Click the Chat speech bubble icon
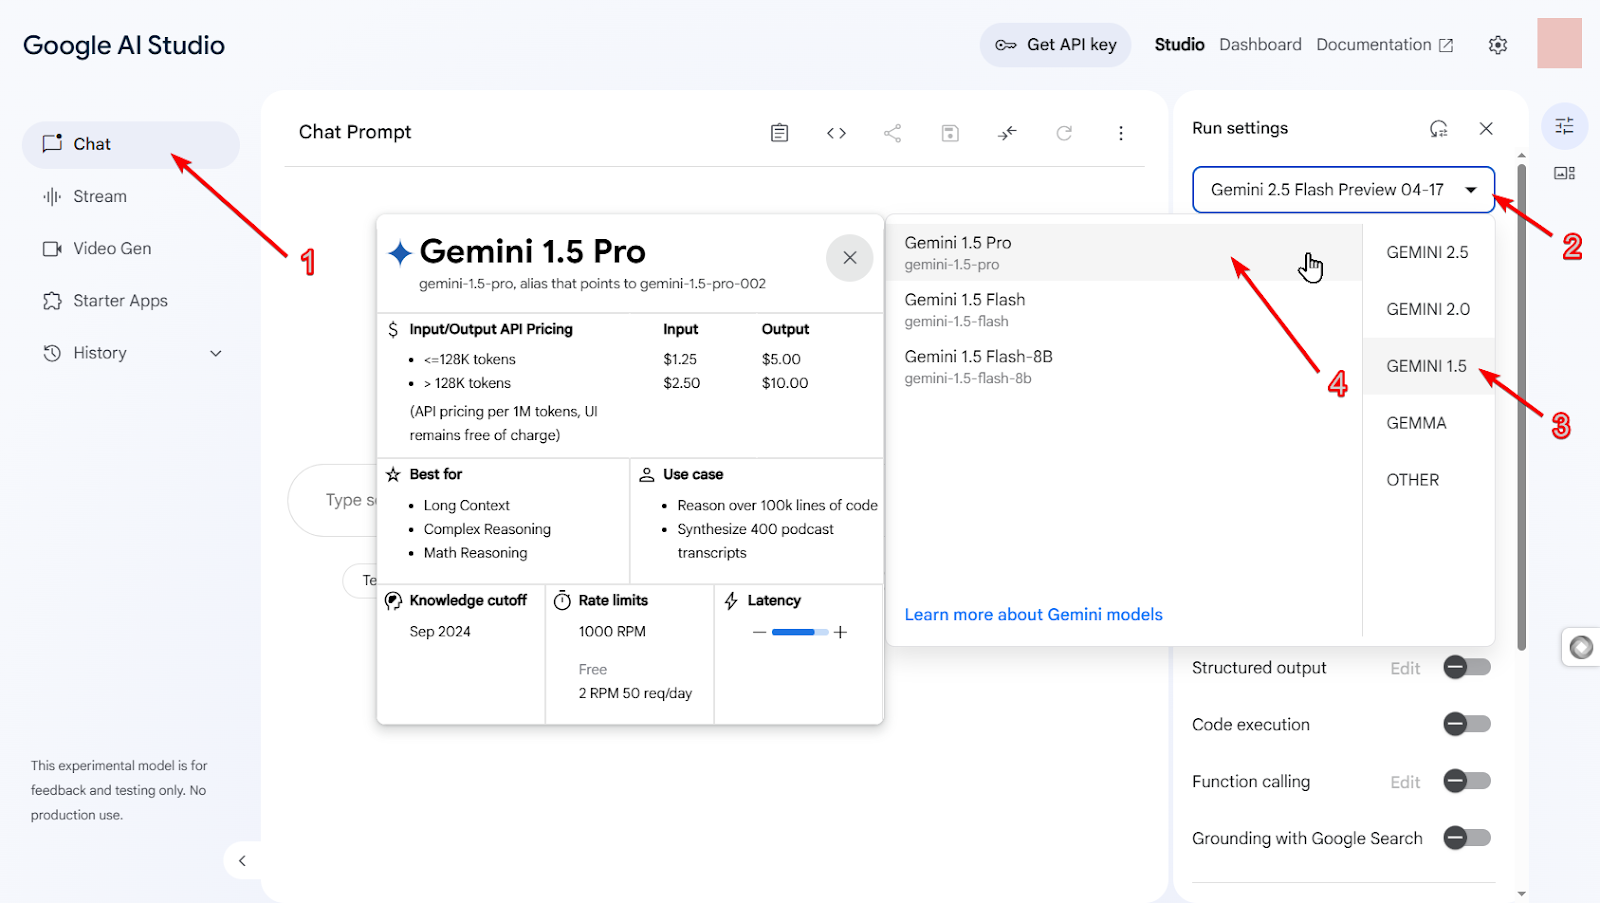 point(52,143)
